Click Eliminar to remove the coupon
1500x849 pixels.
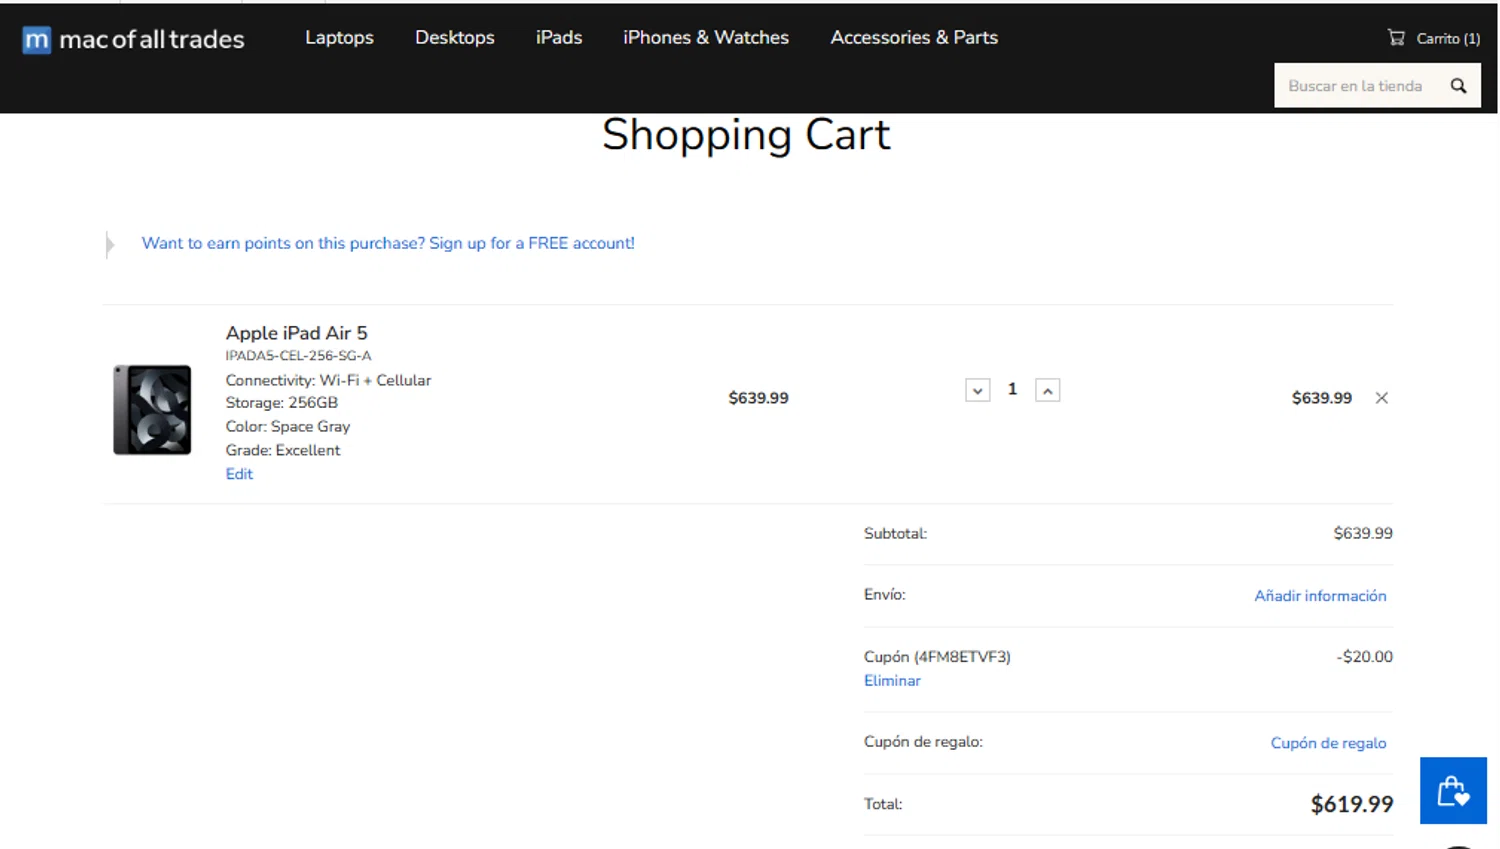[892, 681]
